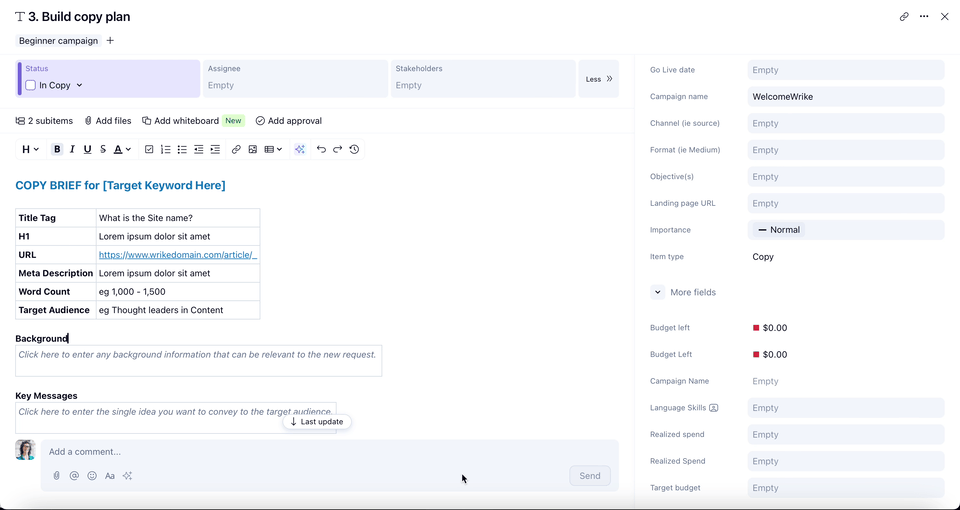The image size is (960, 510).
Task: Open the In Copy status dropdown
Action: tap(61, 85)
